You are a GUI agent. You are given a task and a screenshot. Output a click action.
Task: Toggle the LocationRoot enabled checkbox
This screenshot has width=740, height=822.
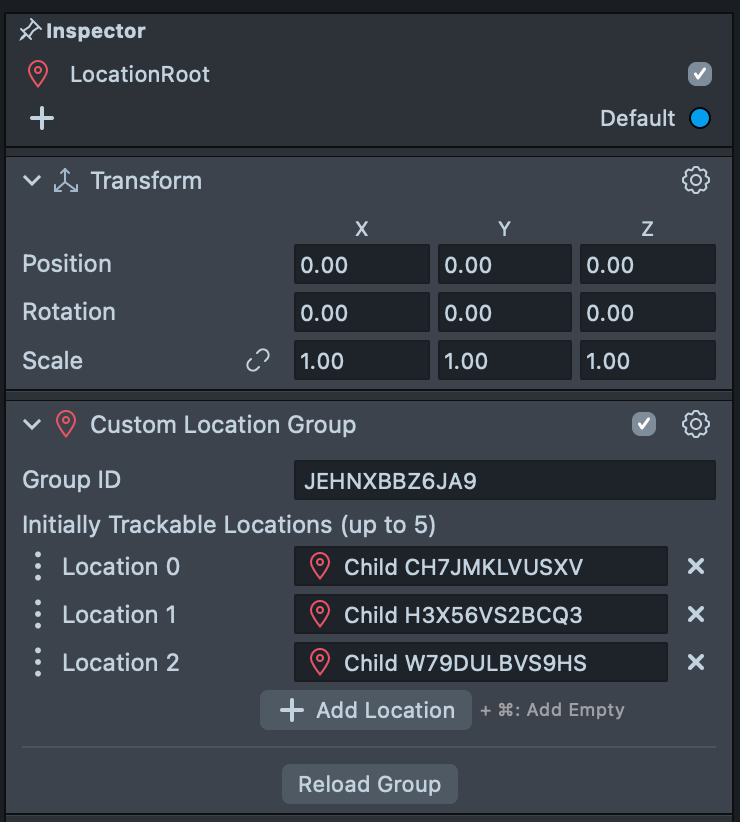point(699,74)
